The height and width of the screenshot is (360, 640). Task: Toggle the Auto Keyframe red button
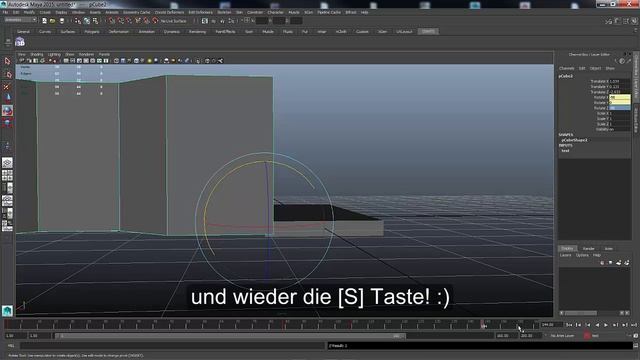coord(587,336)
